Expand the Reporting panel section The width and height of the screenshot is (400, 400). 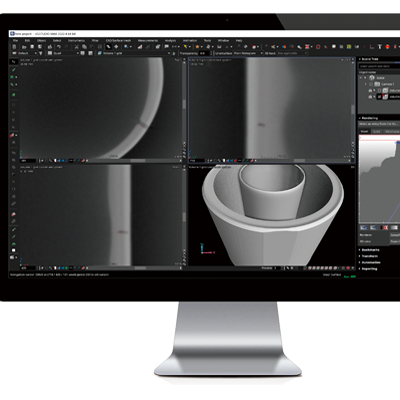(369, 269)
